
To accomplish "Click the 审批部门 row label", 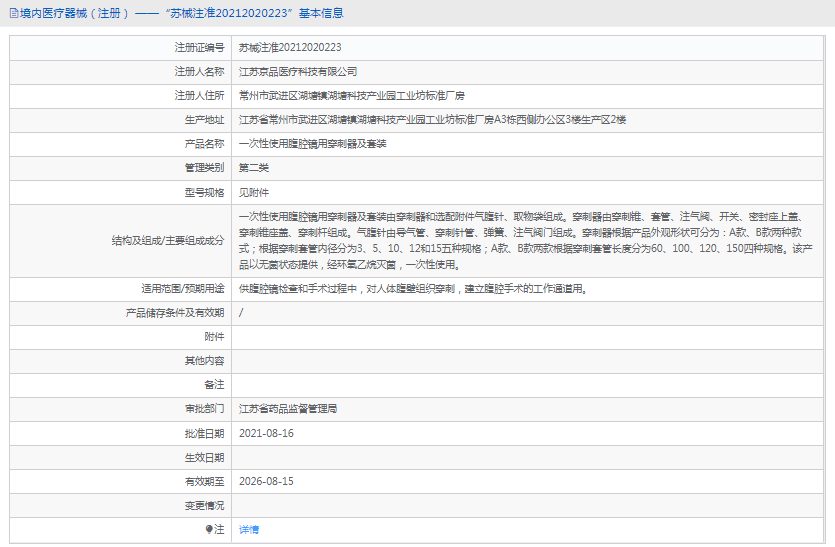I will (204, 409).
